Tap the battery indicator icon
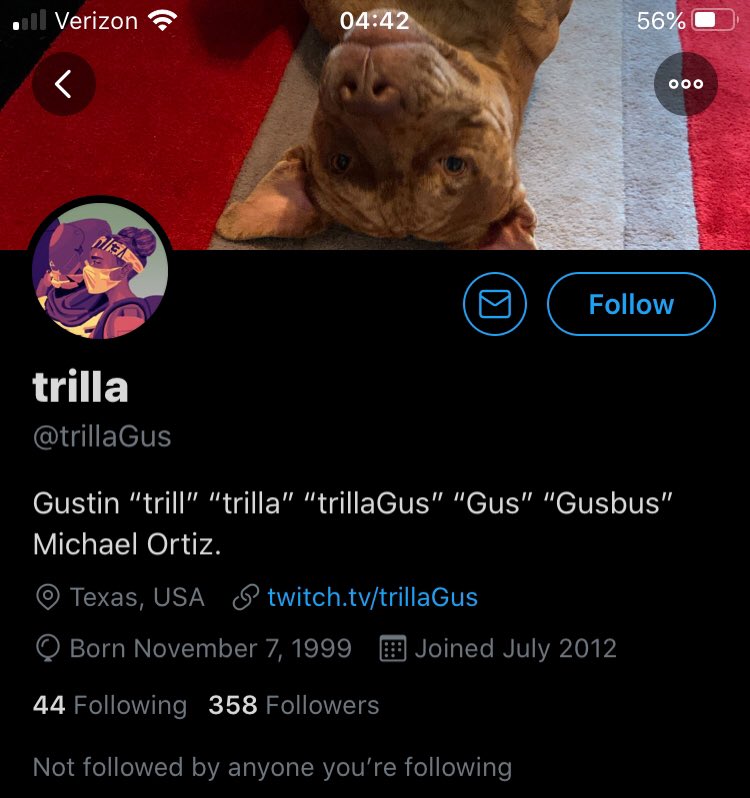 pyautogui.click(x=715, y=21)
